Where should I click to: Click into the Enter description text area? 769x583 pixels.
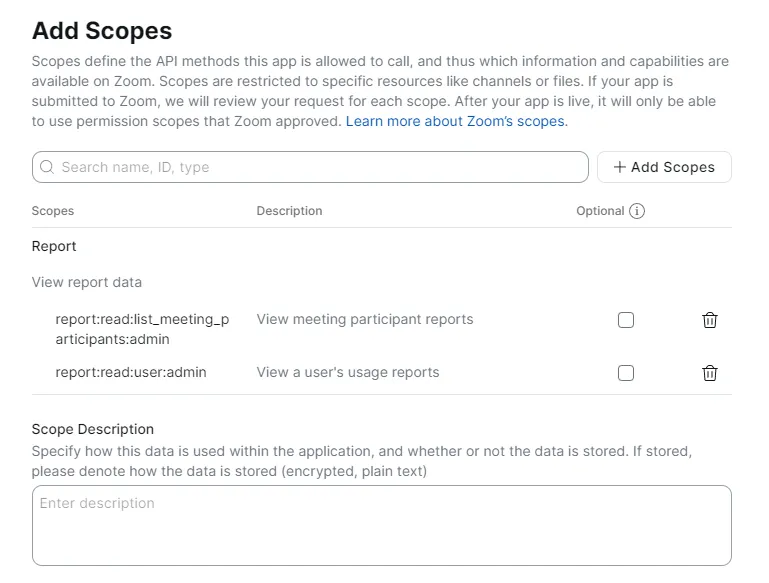[x=382, y=526]
